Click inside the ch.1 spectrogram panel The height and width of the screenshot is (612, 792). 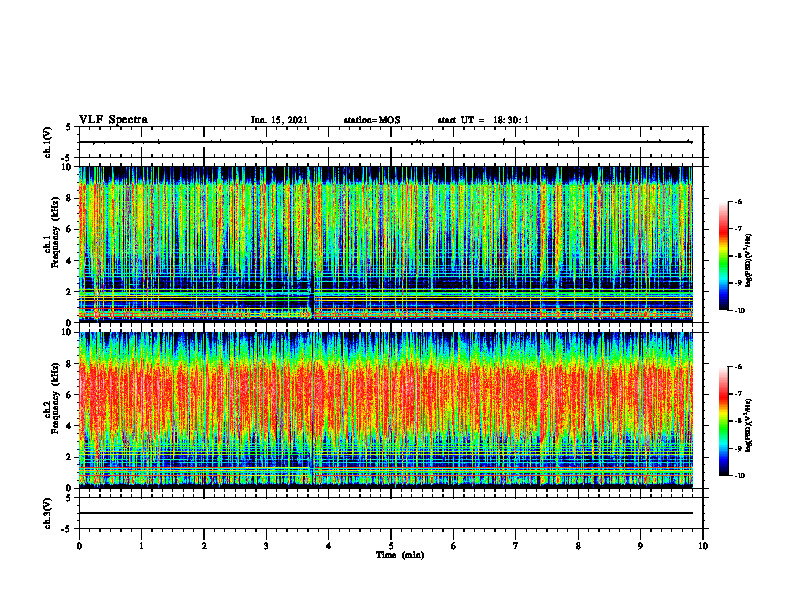click(386, 244)
